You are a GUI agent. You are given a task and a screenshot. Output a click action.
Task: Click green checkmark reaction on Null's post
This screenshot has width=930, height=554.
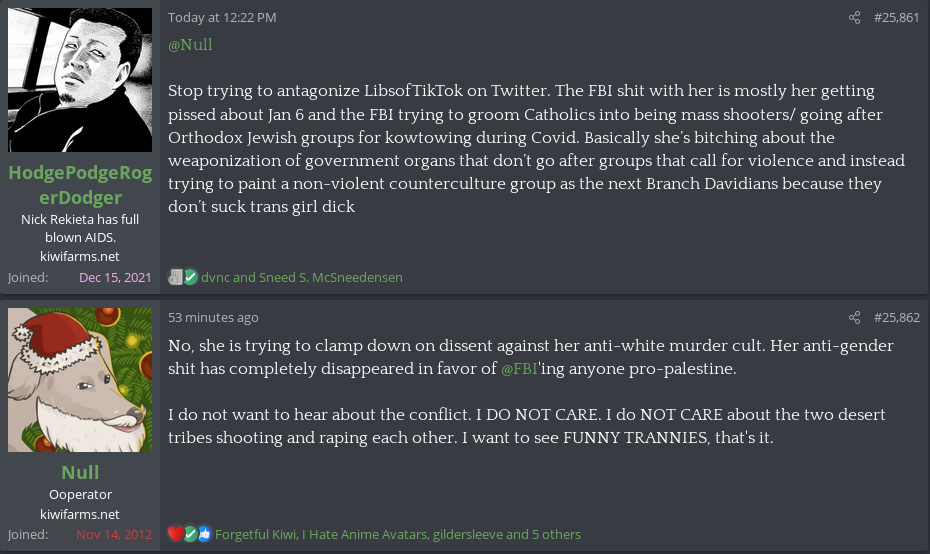190,534
